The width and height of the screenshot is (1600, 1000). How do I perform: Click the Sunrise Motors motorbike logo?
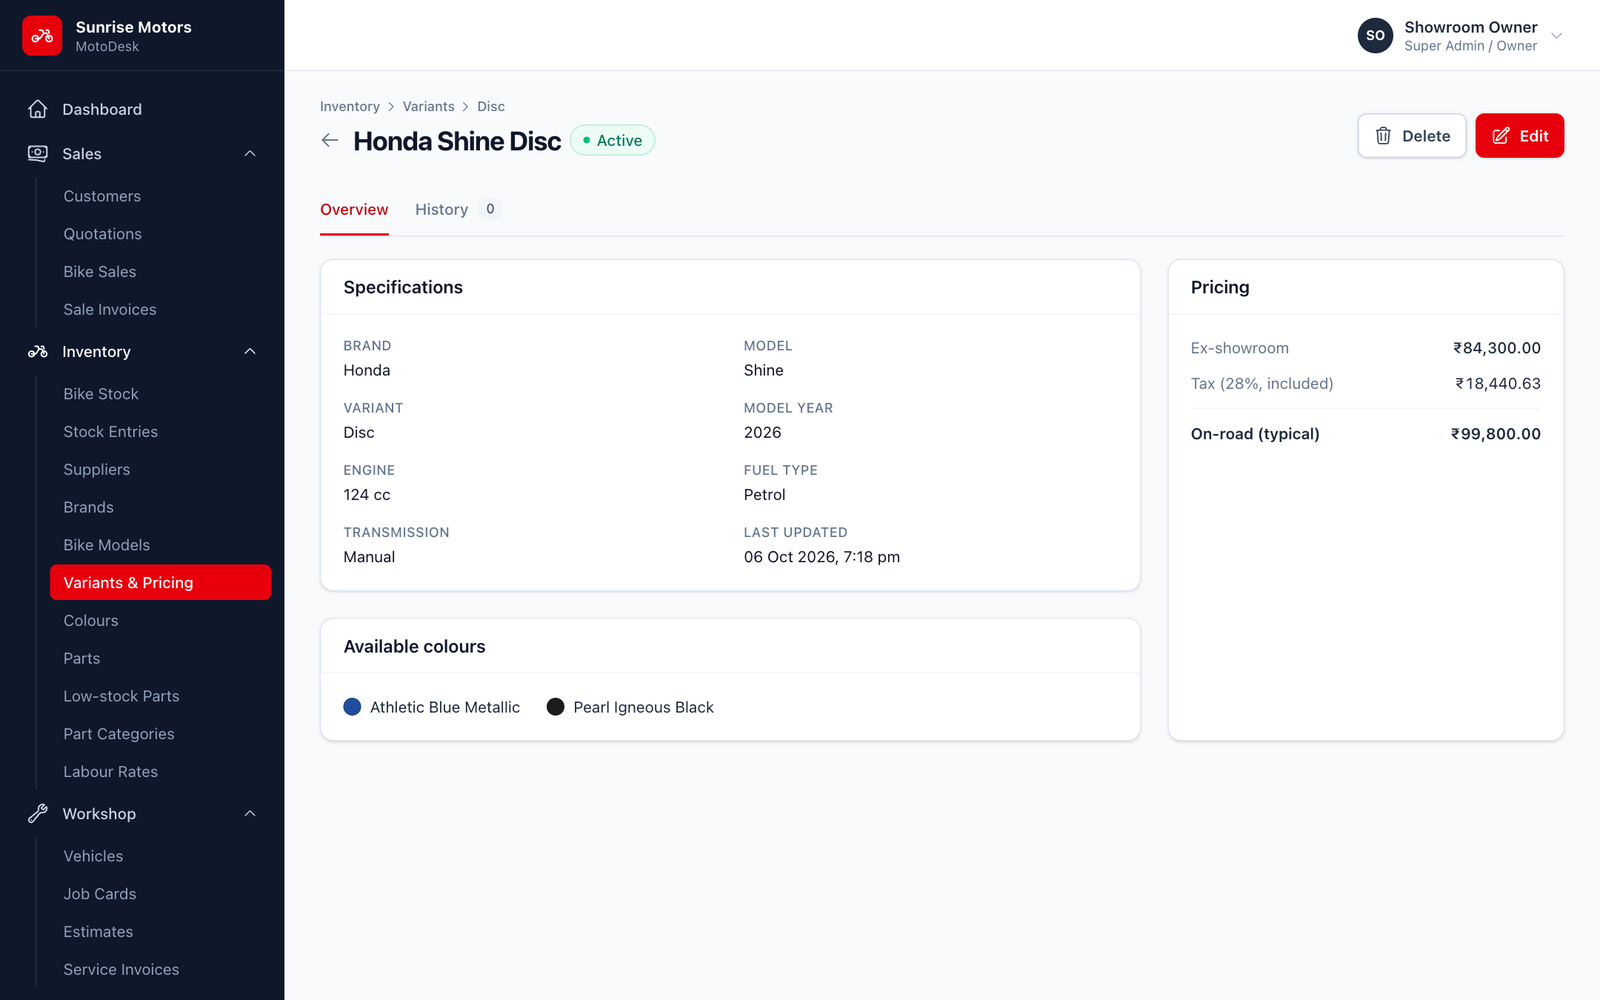42,36
